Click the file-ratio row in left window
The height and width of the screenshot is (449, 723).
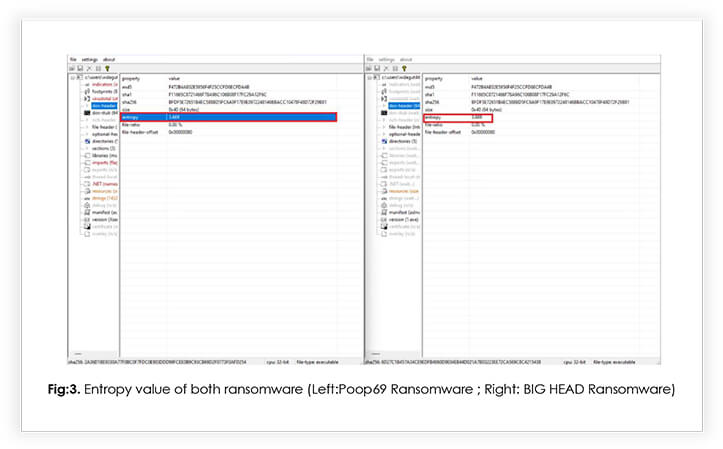228,124
